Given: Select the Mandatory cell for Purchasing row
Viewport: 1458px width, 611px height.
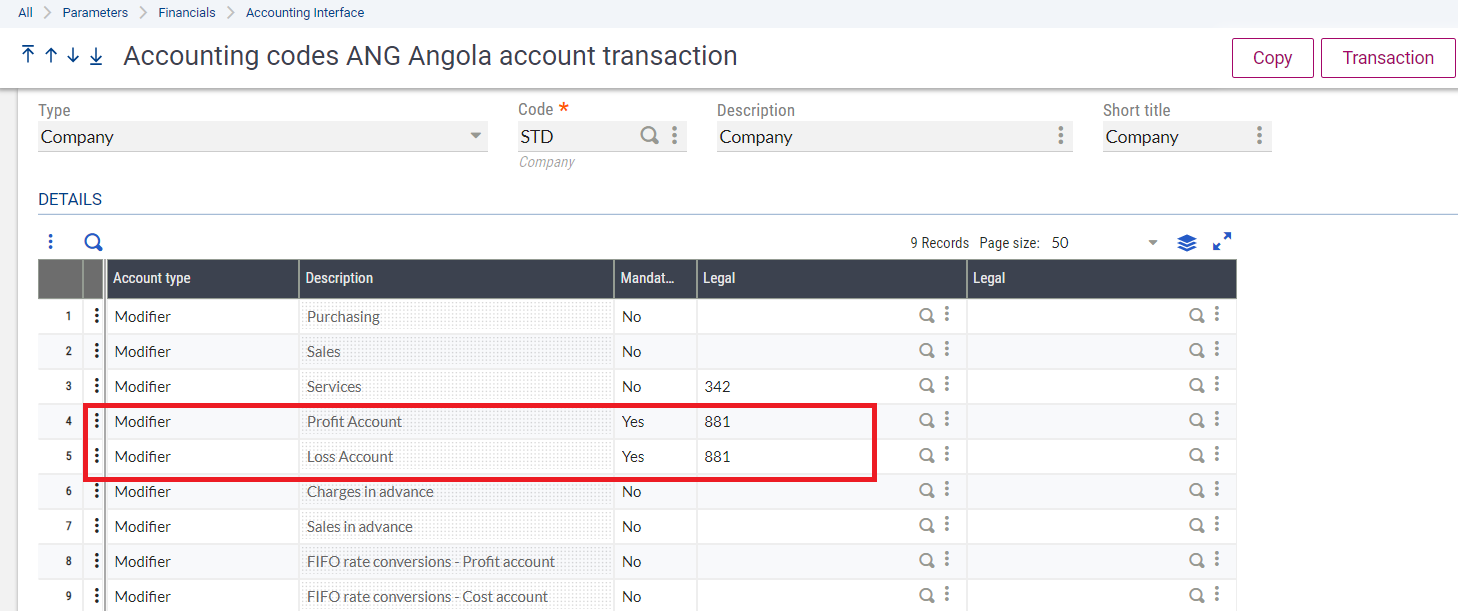Looking at the screenshot, I should click(x=654, y=316).
